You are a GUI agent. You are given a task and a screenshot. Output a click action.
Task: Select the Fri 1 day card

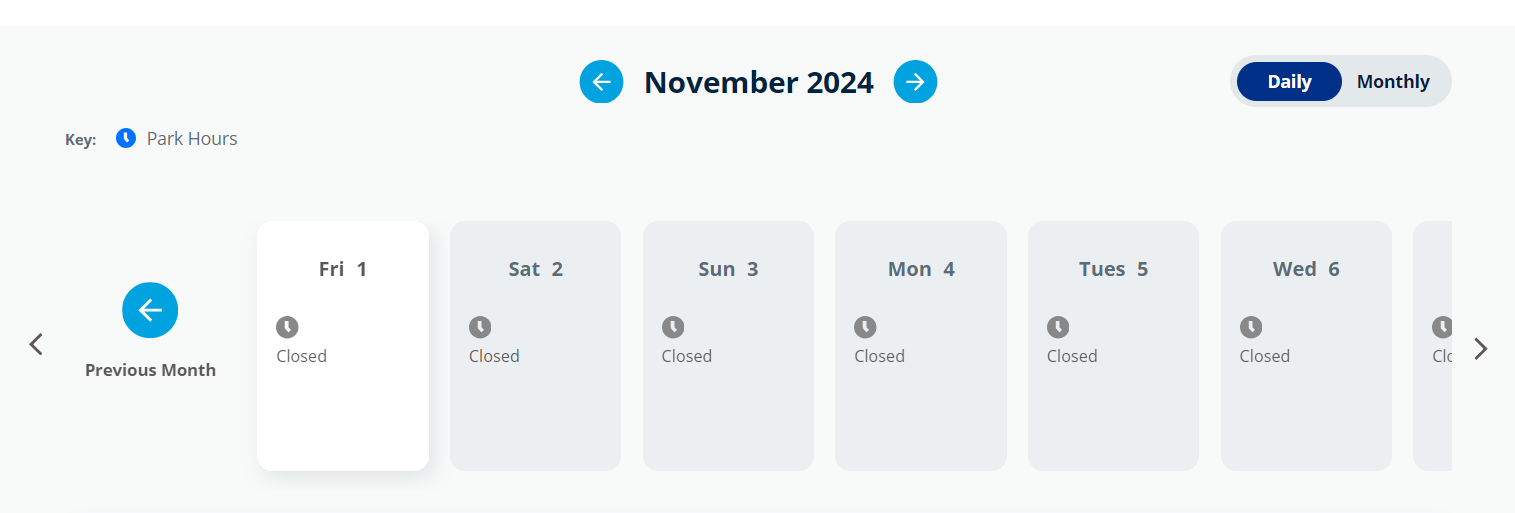click(x=343, y=346)
